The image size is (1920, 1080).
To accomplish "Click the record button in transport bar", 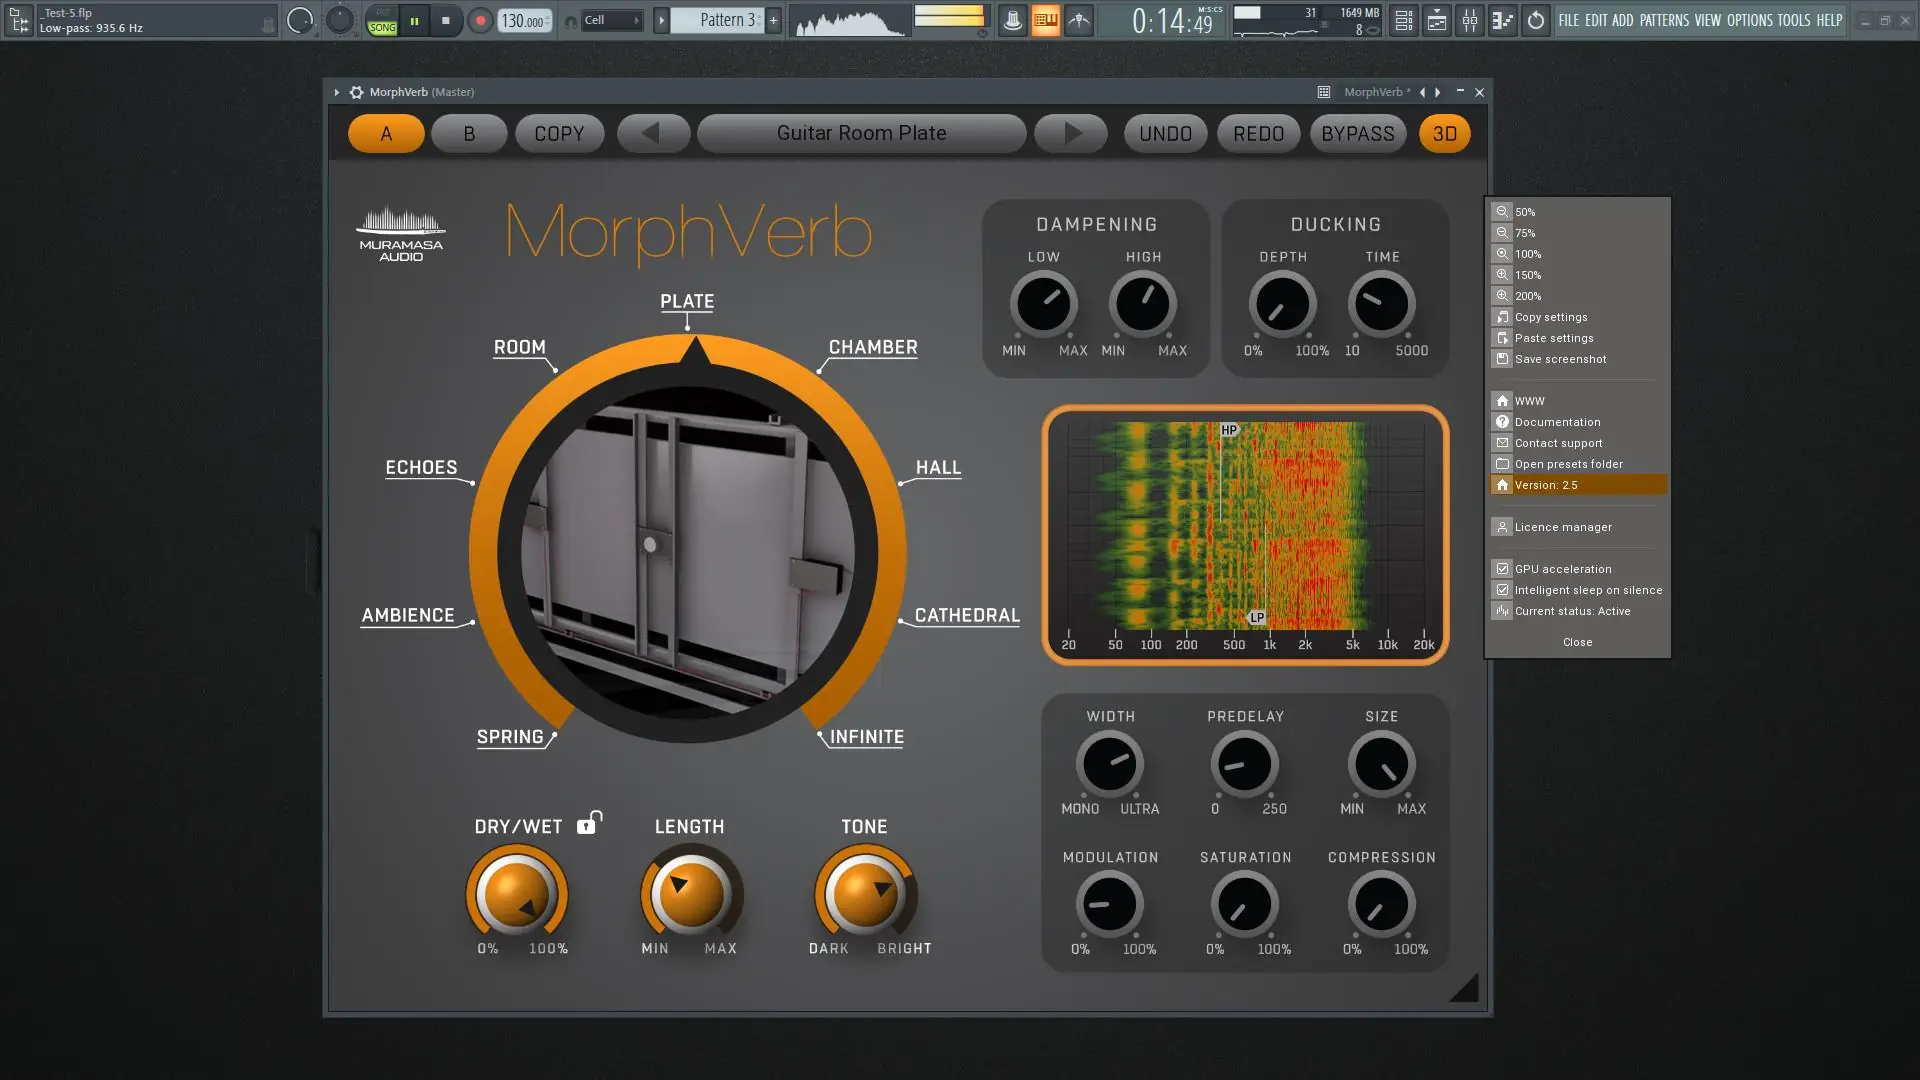I will pyautogui.click(x=480, y=21).
